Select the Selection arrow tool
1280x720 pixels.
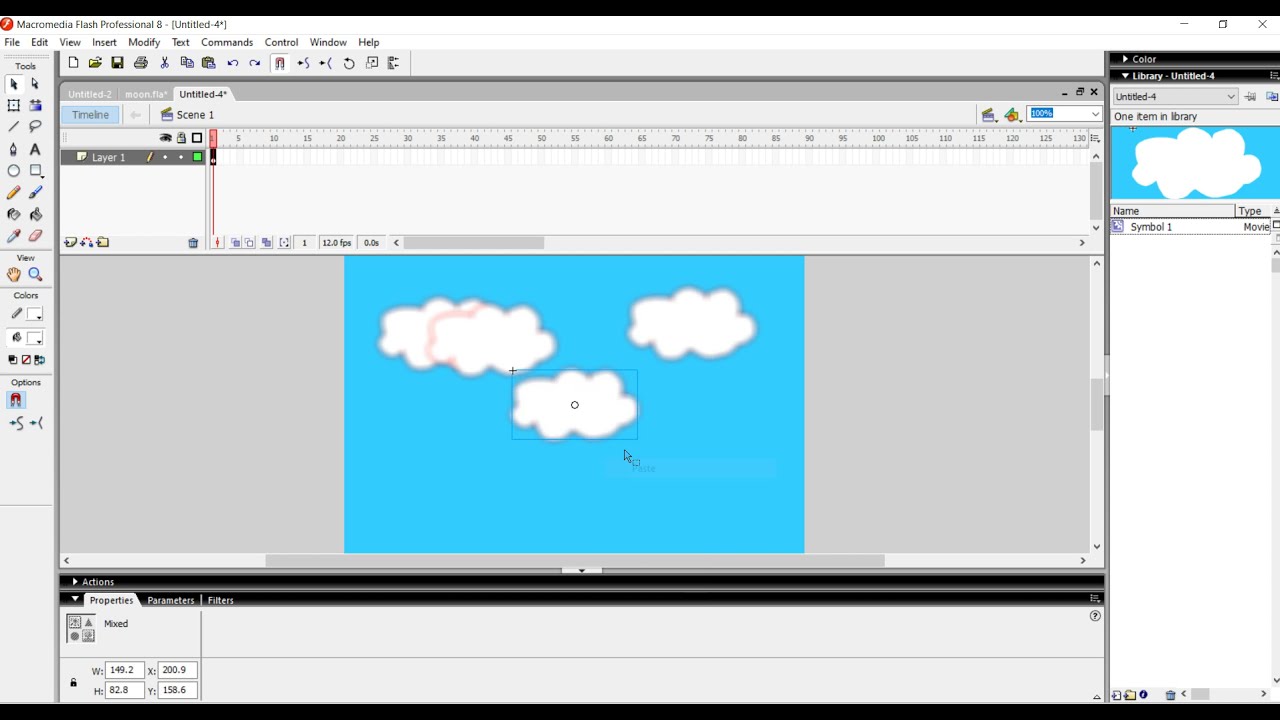coord(14,84)
